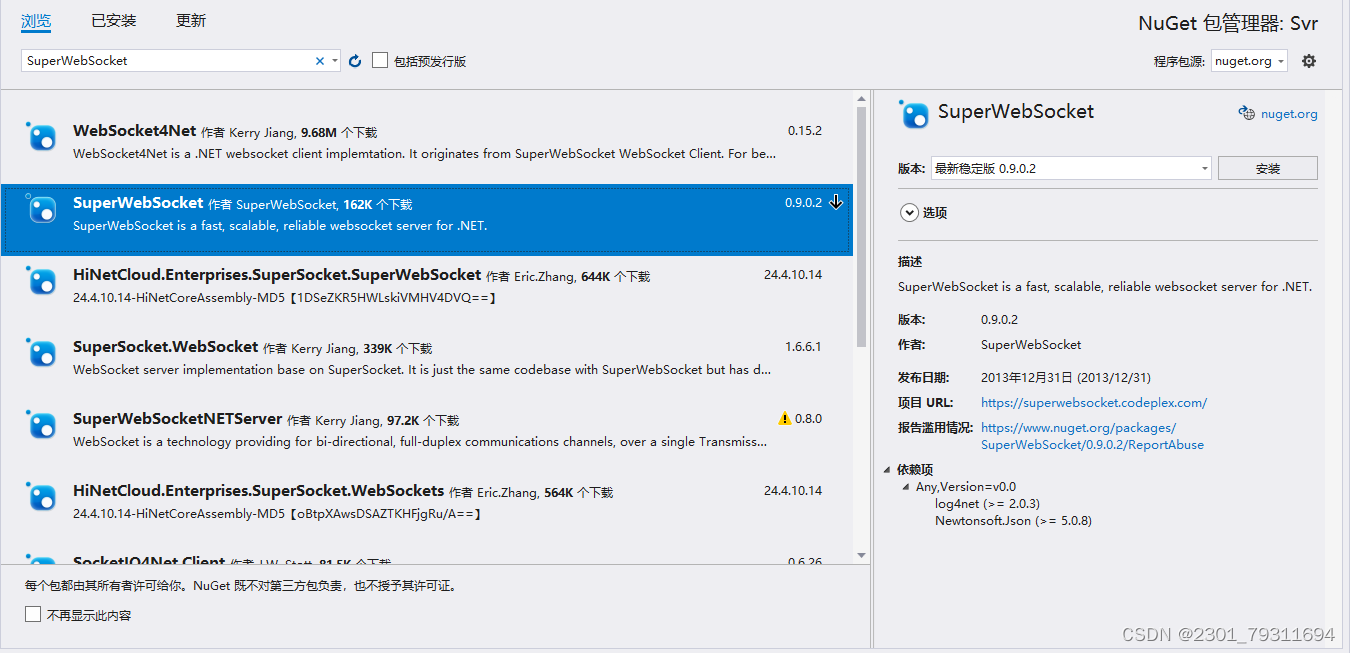Select SuperWebSocketNETServer package title

click(x=178, y=419)
